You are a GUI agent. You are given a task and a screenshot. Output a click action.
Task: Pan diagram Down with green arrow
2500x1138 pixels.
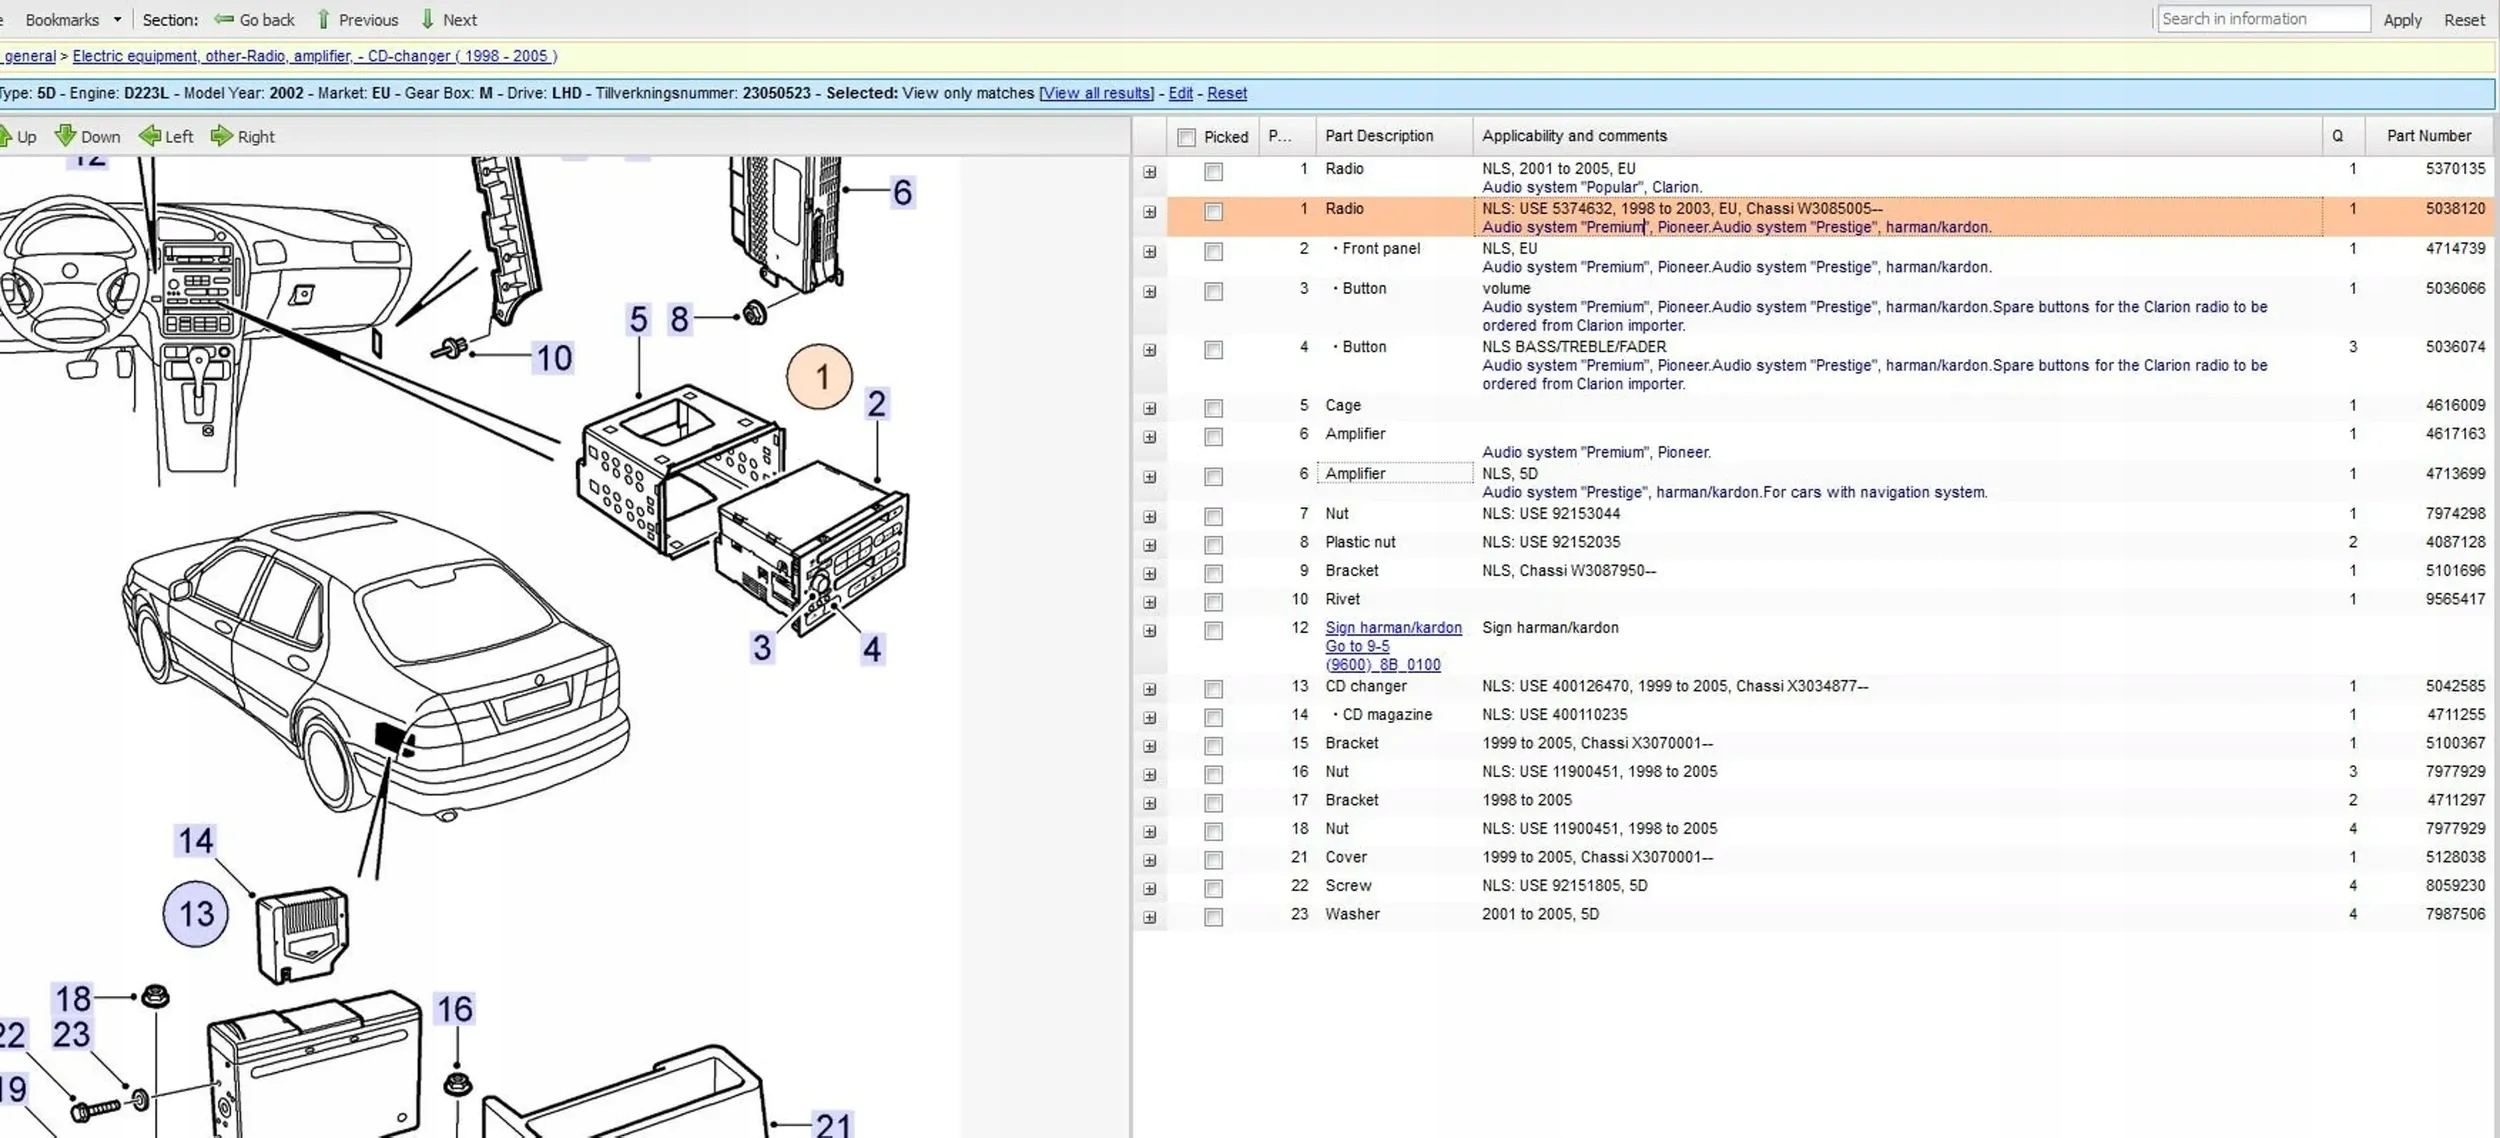[x=66, y=136]
